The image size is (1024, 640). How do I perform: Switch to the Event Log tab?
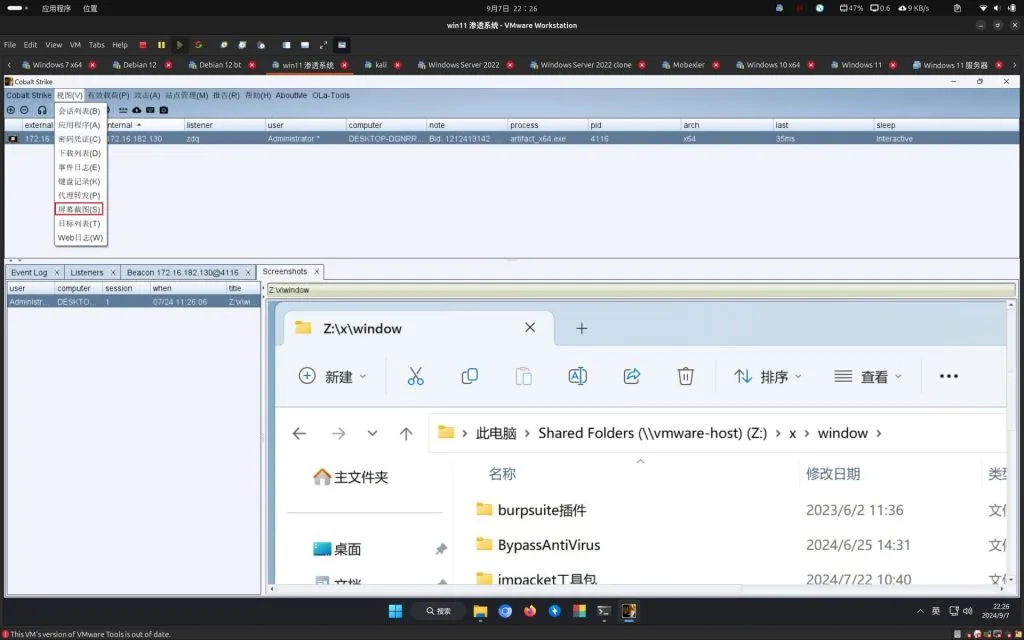point(29,272)
